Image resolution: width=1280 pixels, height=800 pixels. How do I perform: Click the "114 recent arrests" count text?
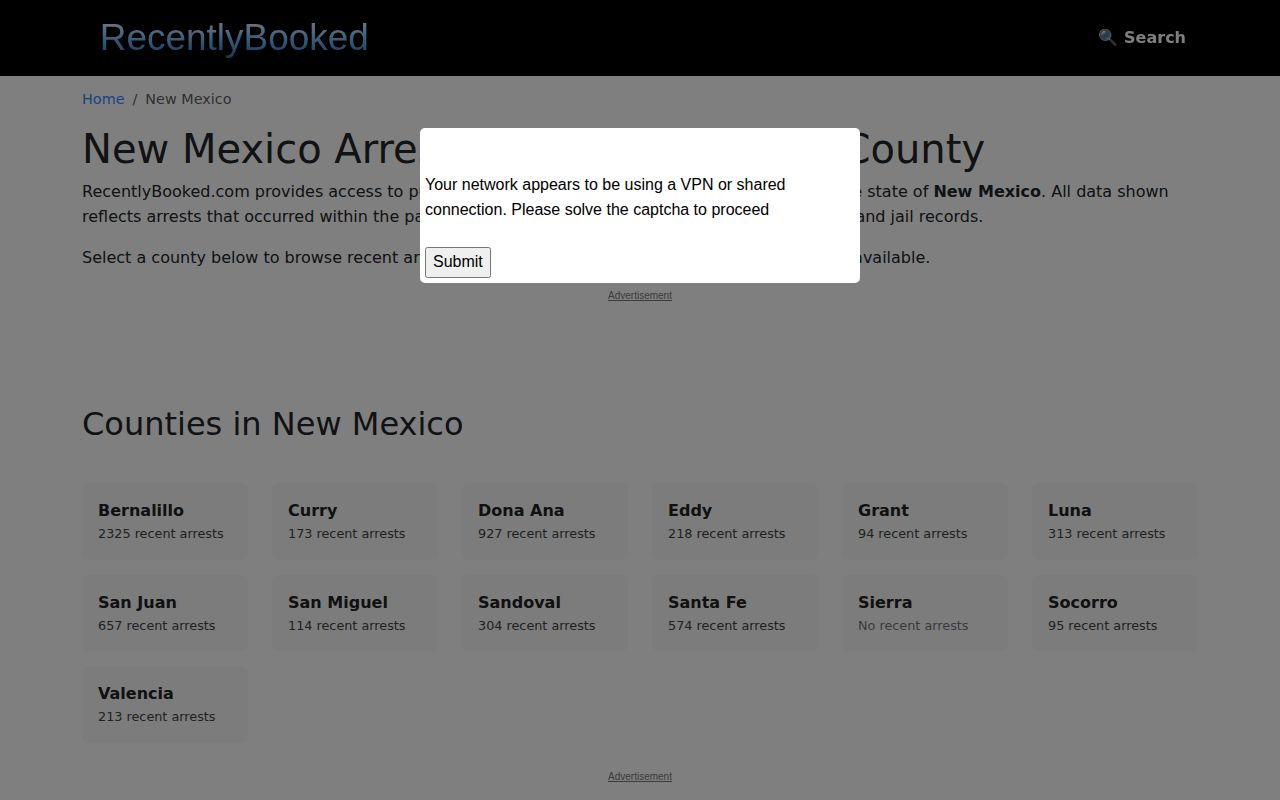pos(346,626)
